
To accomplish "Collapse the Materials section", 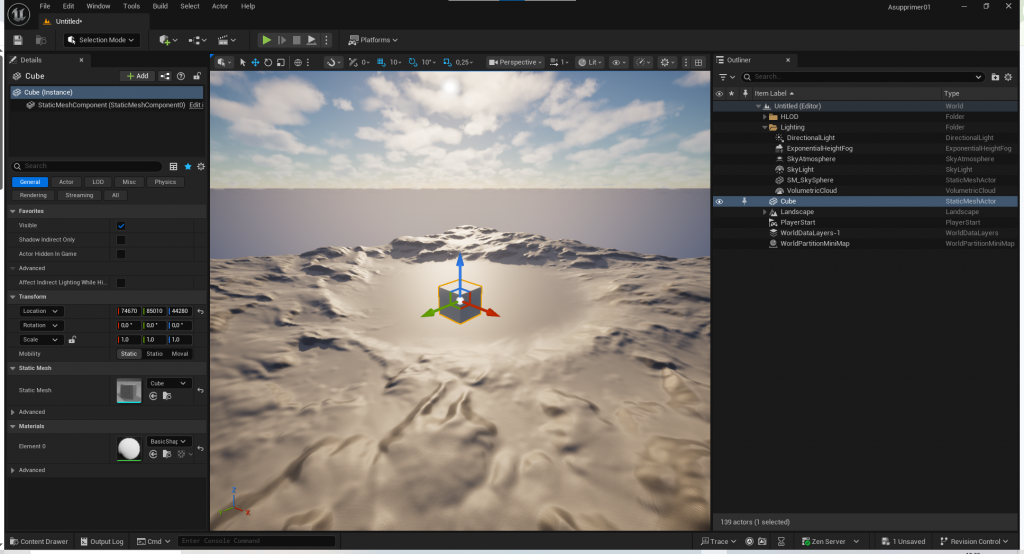I will 13,427.
